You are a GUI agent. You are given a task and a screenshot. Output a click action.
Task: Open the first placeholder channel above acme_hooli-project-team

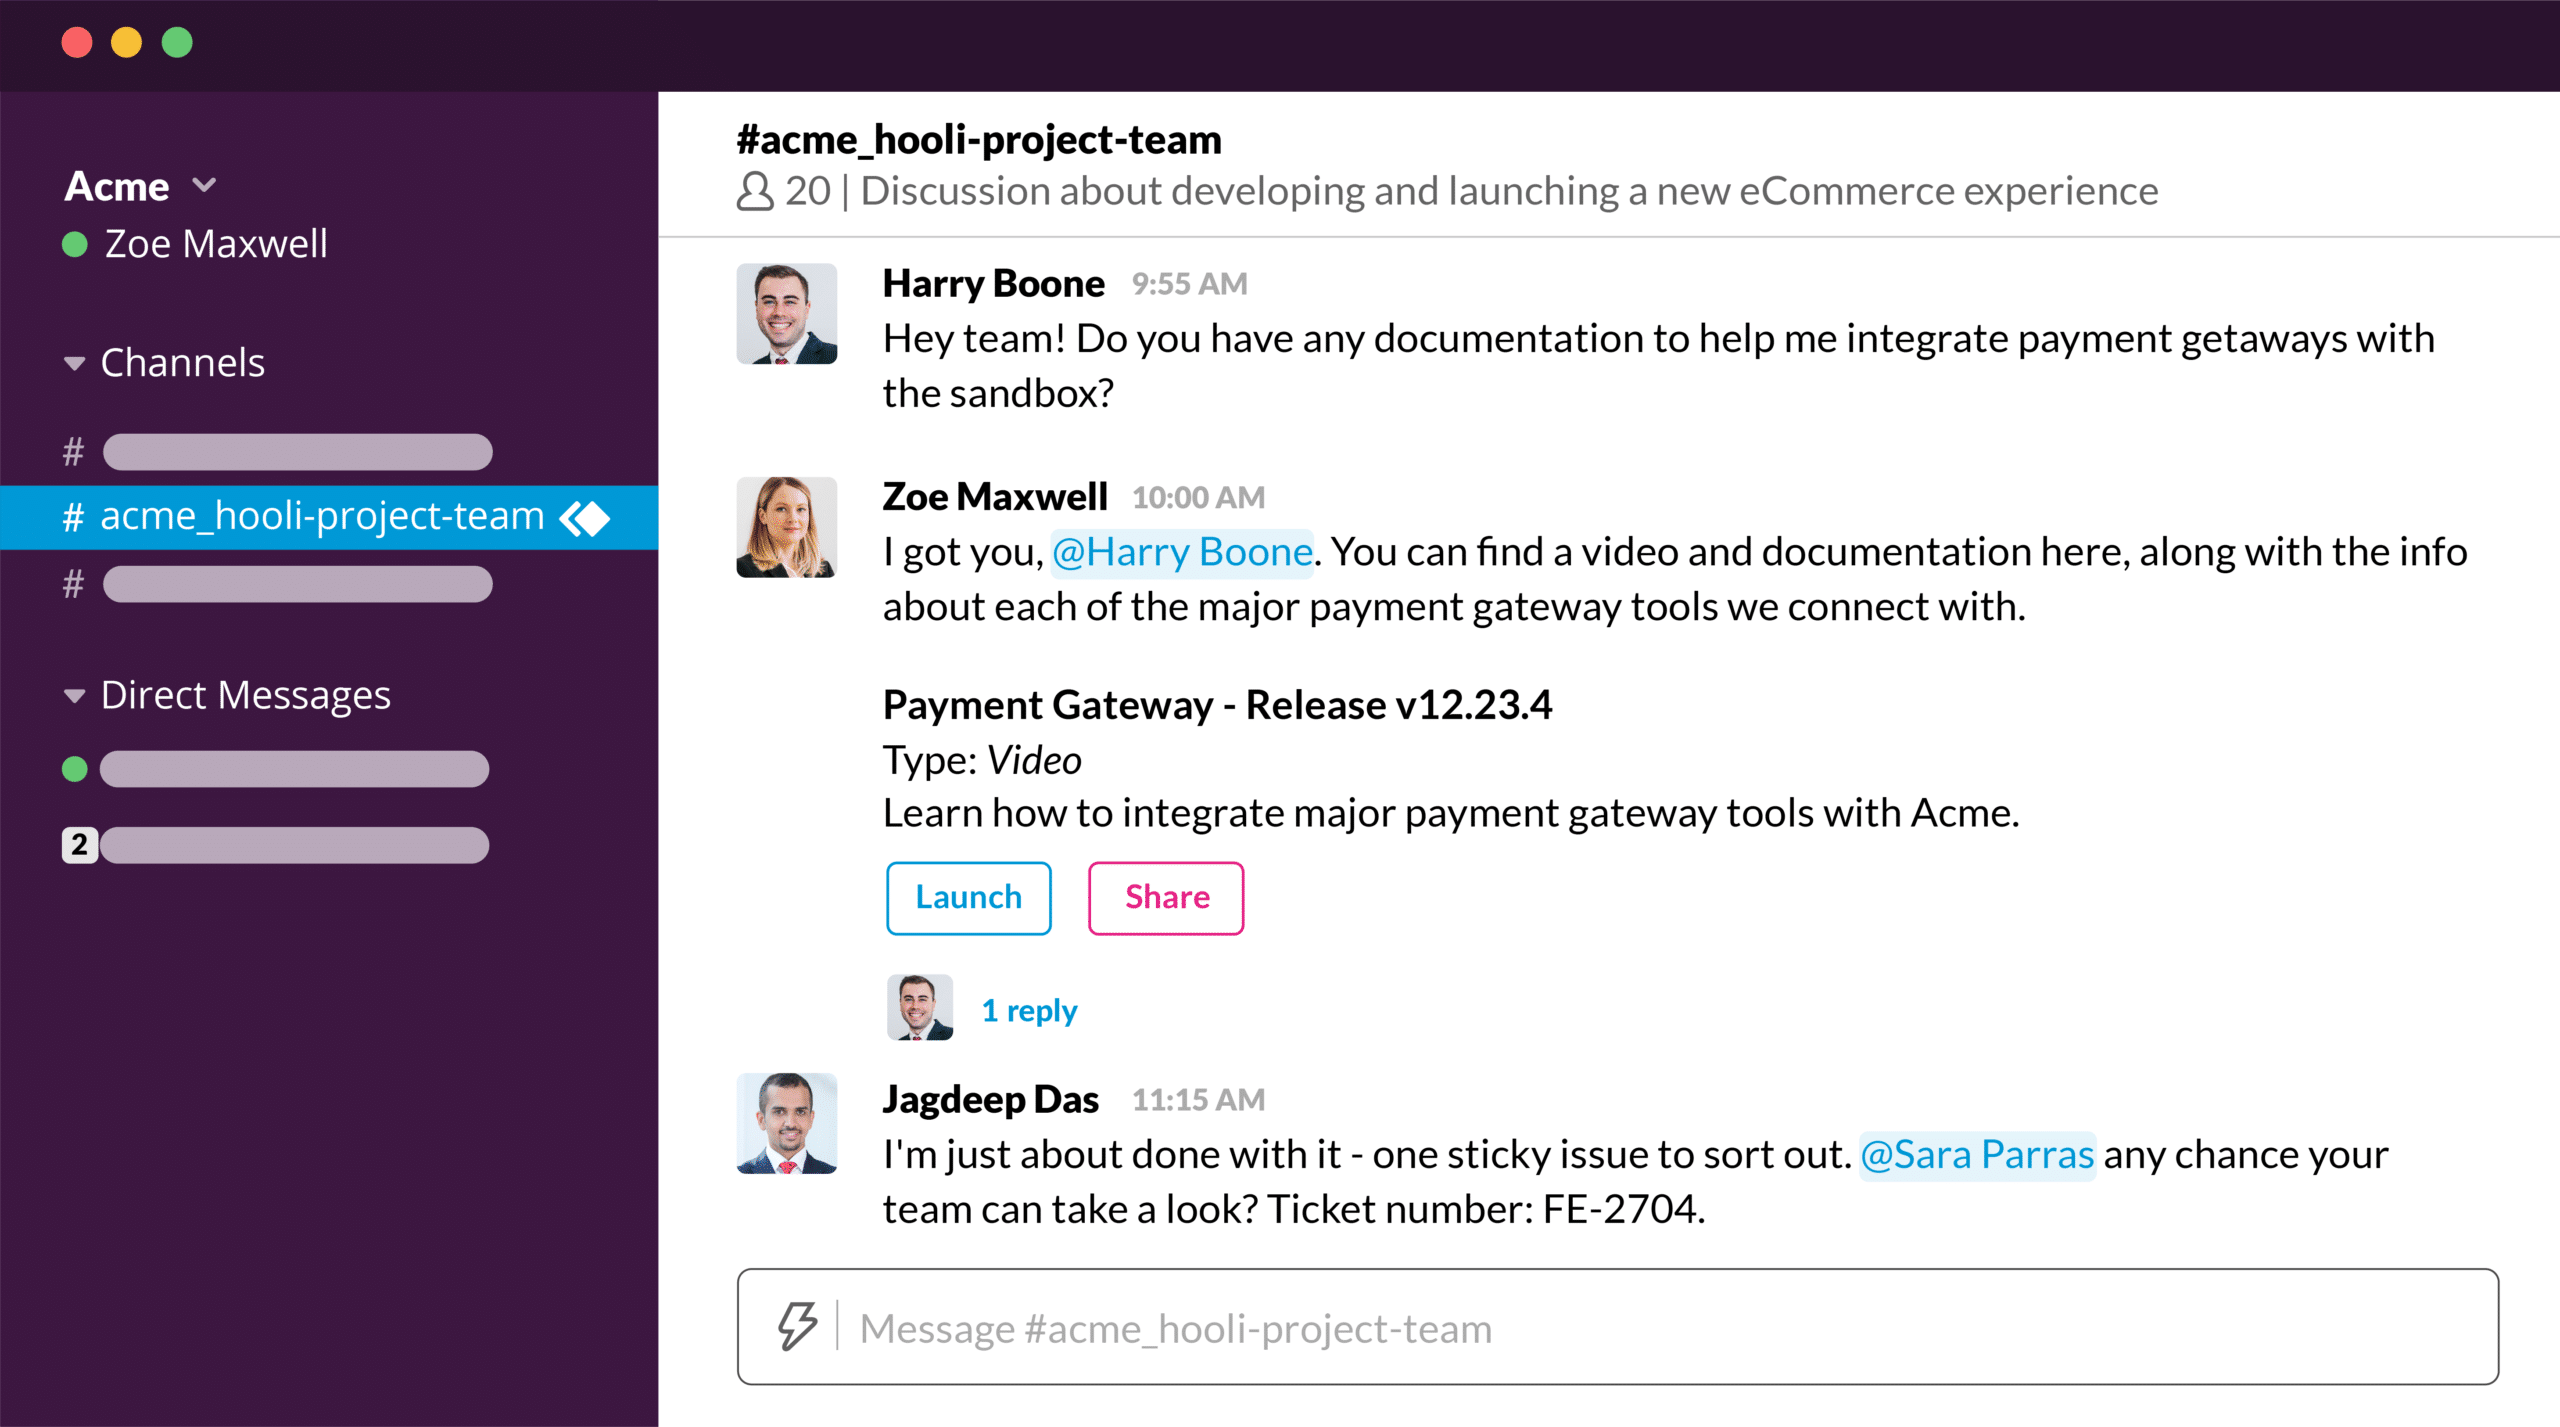click(297, 452)
